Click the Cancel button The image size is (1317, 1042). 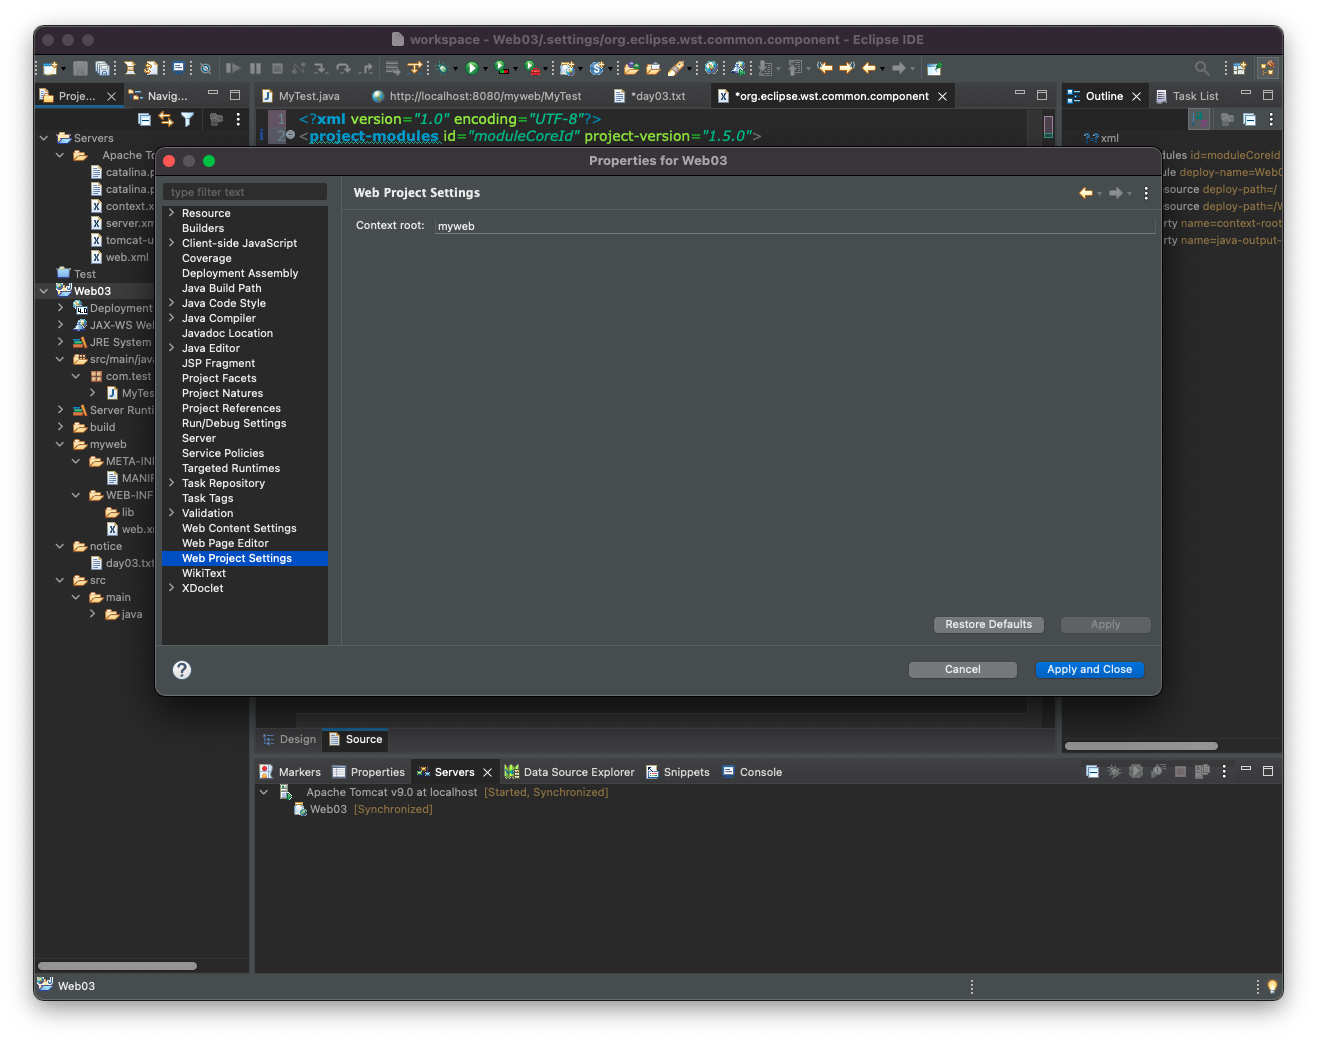click(962, 670)
